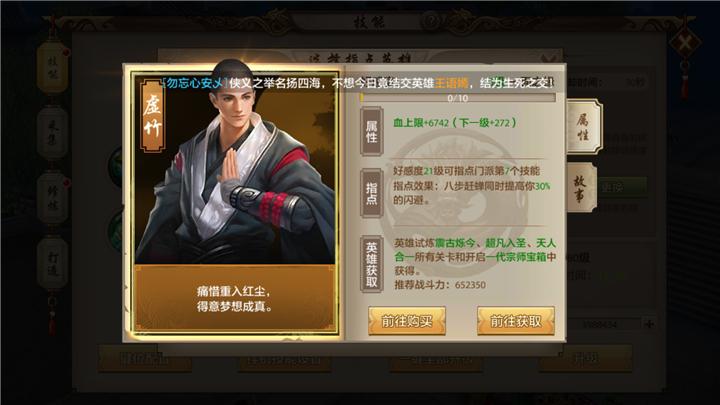Viewport: 720px width, 405px height.
Task: Click the question mark help icon
Action: point(431,21)
